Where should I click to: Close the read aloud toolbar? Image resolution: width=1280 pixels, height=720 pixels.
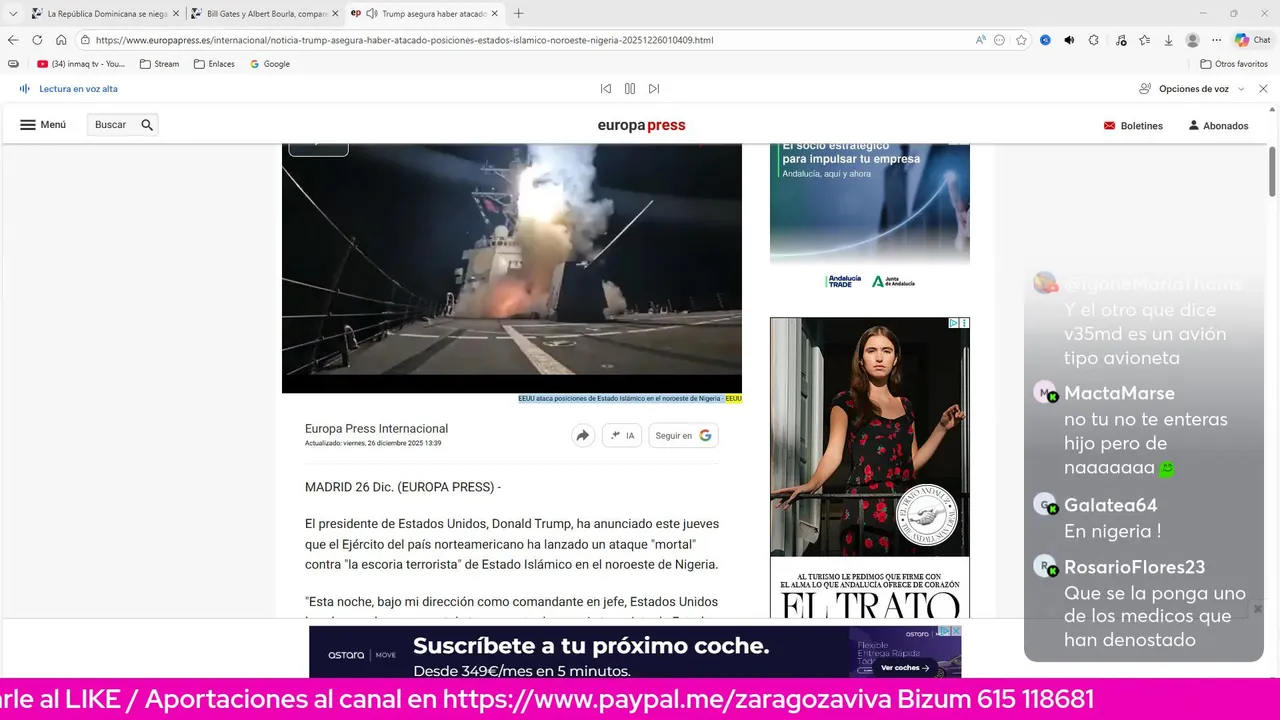[x=1263, y=89]
